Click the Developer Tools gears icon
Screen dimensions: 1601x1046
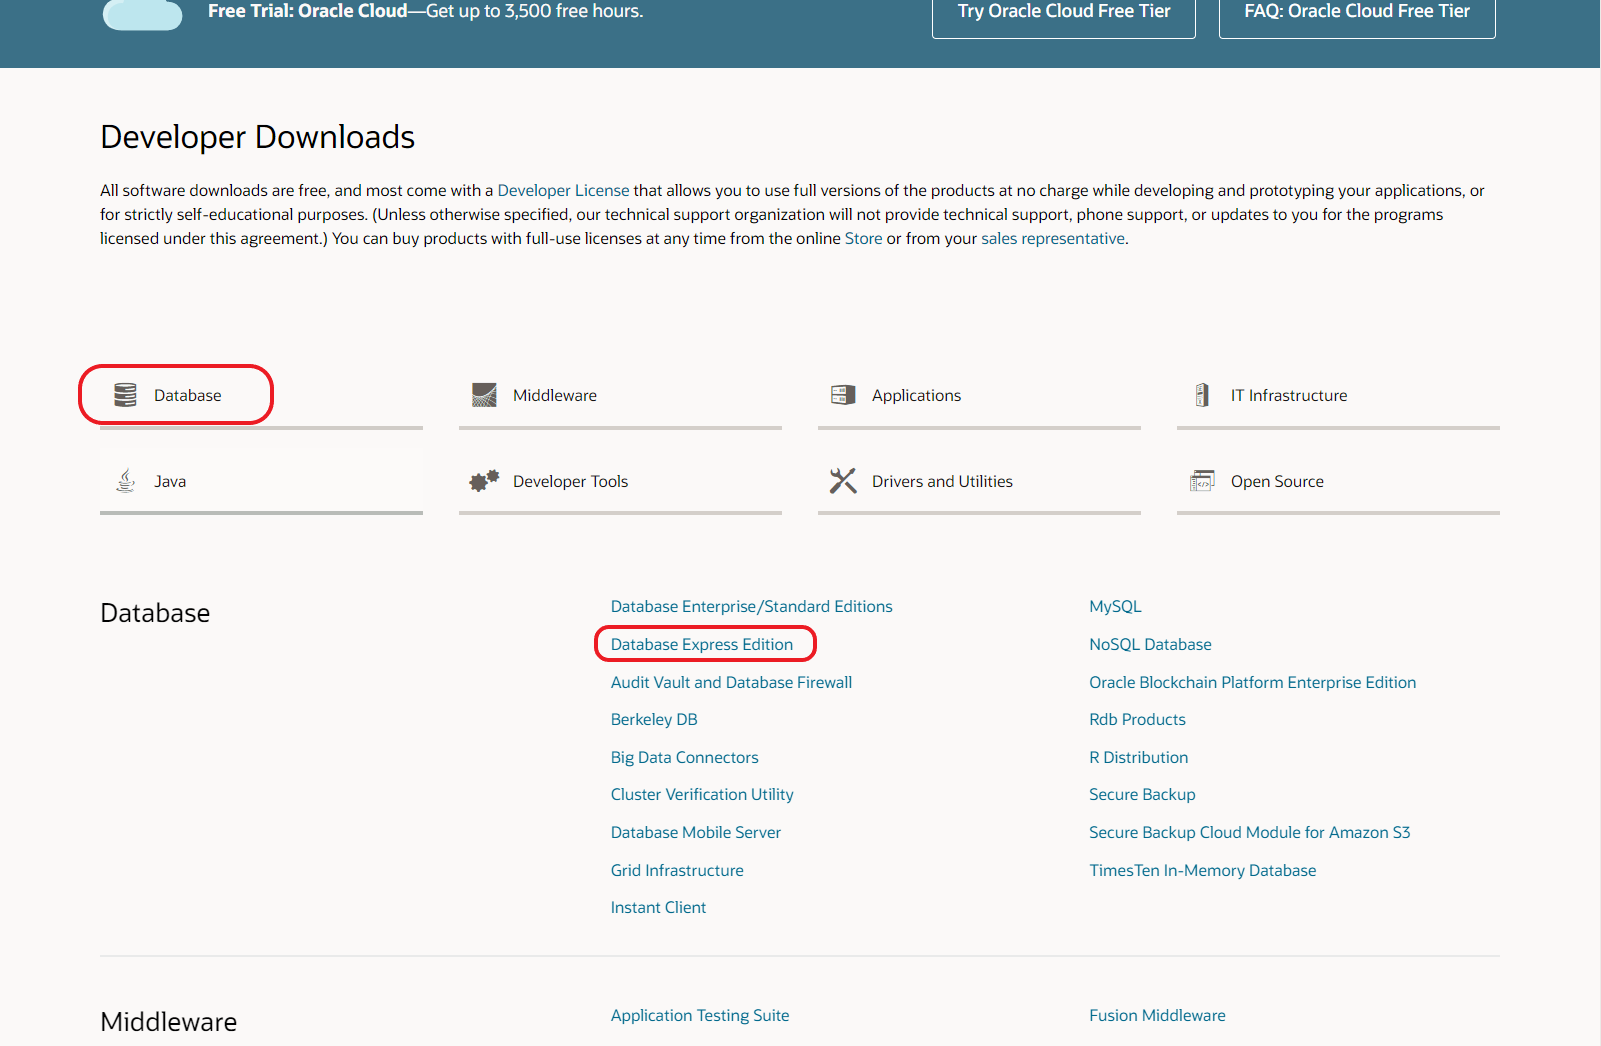pos(484,481)
